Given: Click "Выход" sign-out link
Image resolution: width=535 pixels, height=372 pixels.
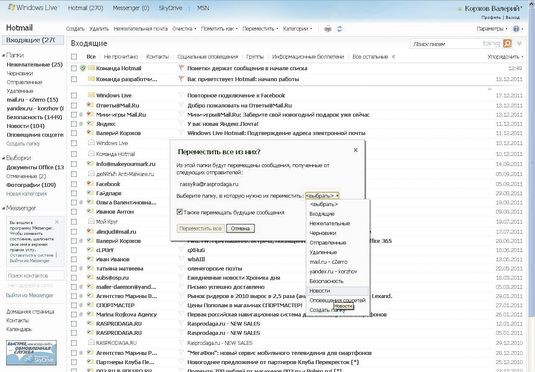Looking at the screenshot, I should point(512,17).
